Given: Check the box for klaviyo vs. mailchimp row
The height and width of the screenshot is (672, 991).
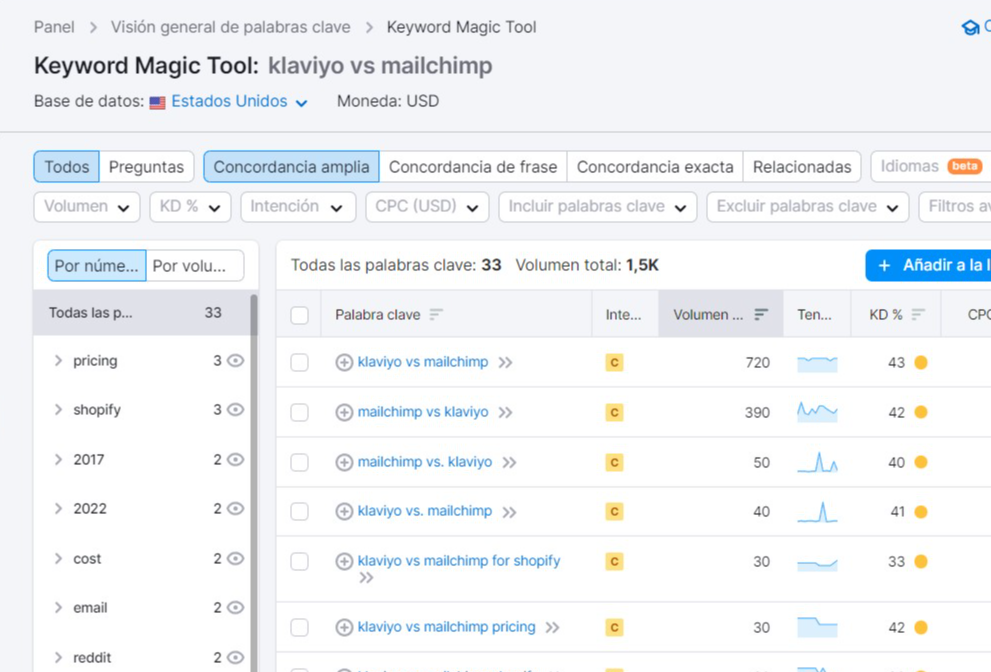Looking at the screenshot, I should click(300, 511).
